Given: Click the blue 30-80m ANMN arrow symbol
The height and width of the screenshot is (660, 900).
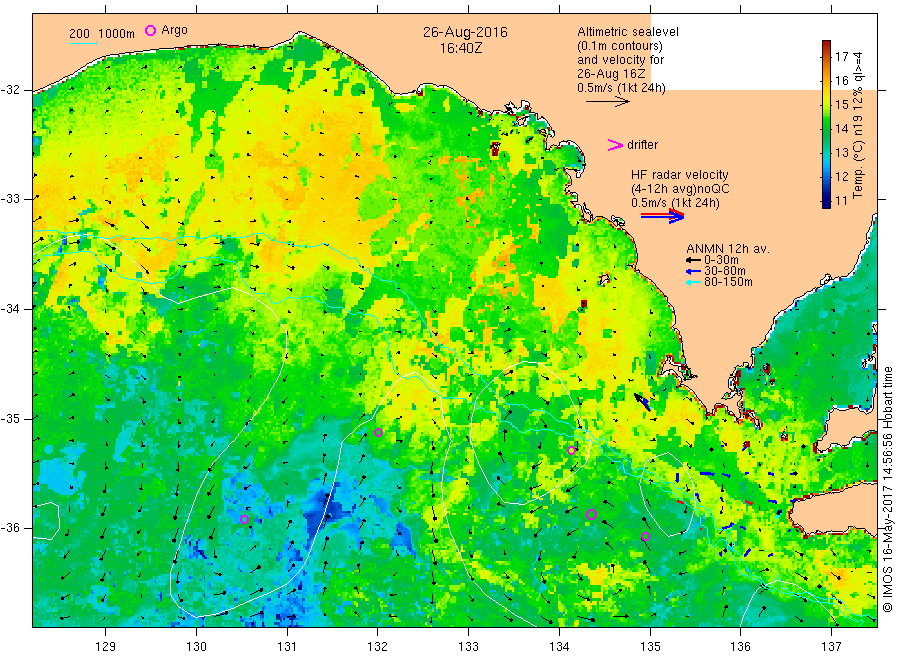Looking at the screenshot, I should point(694,271).
